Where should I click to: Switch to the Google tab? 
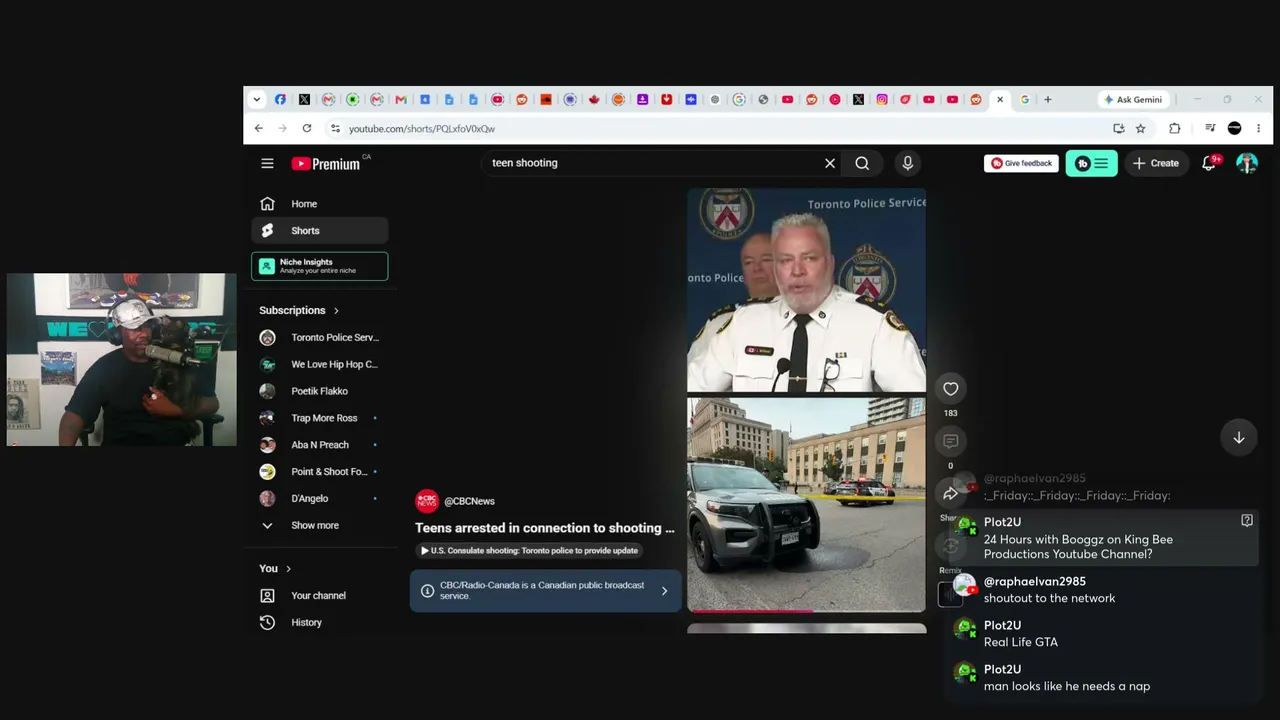(1025, 100)
